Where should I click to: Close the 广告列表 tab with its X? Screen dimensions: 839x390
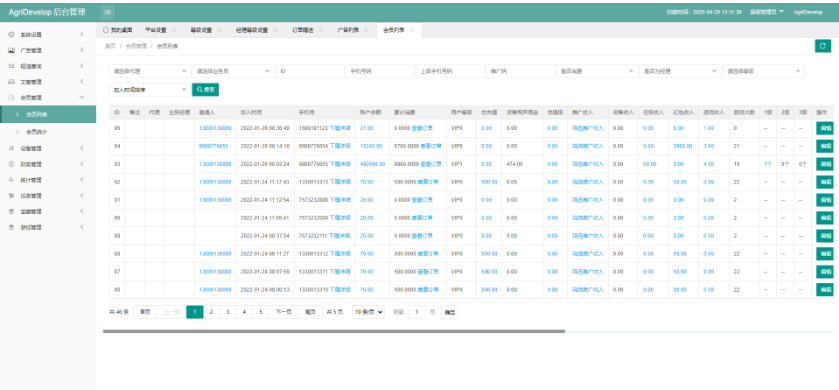tap(366, 30)
